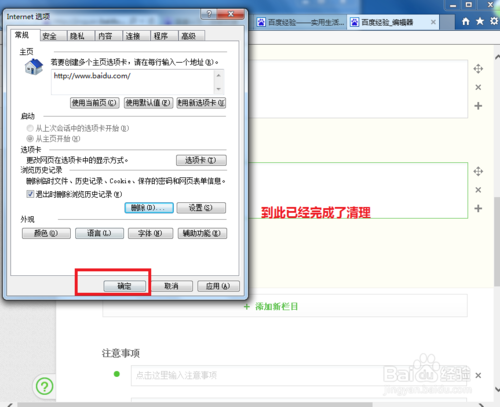Click move handle icon of the first section
500x407 pixels.
478,69
